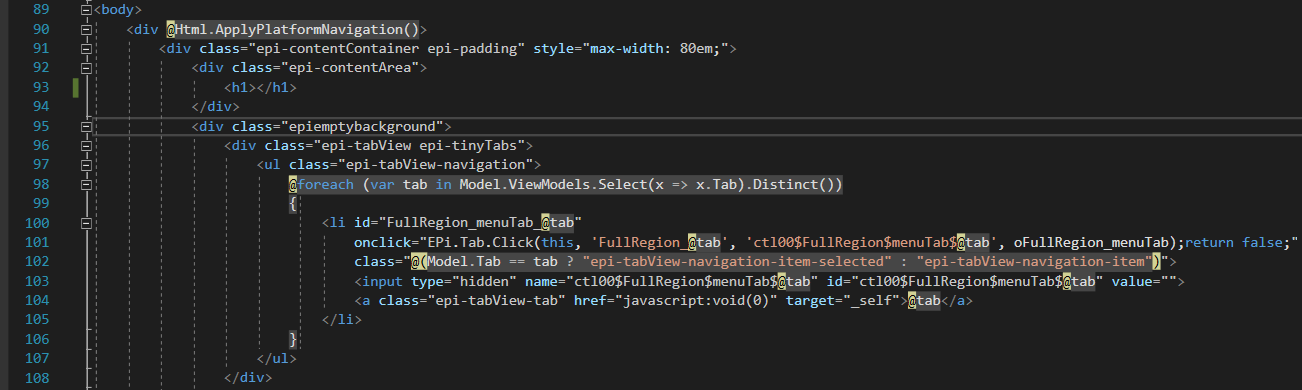Click the closing </ul> tag
1302x390 pixels.
click(x=278, y=359)
